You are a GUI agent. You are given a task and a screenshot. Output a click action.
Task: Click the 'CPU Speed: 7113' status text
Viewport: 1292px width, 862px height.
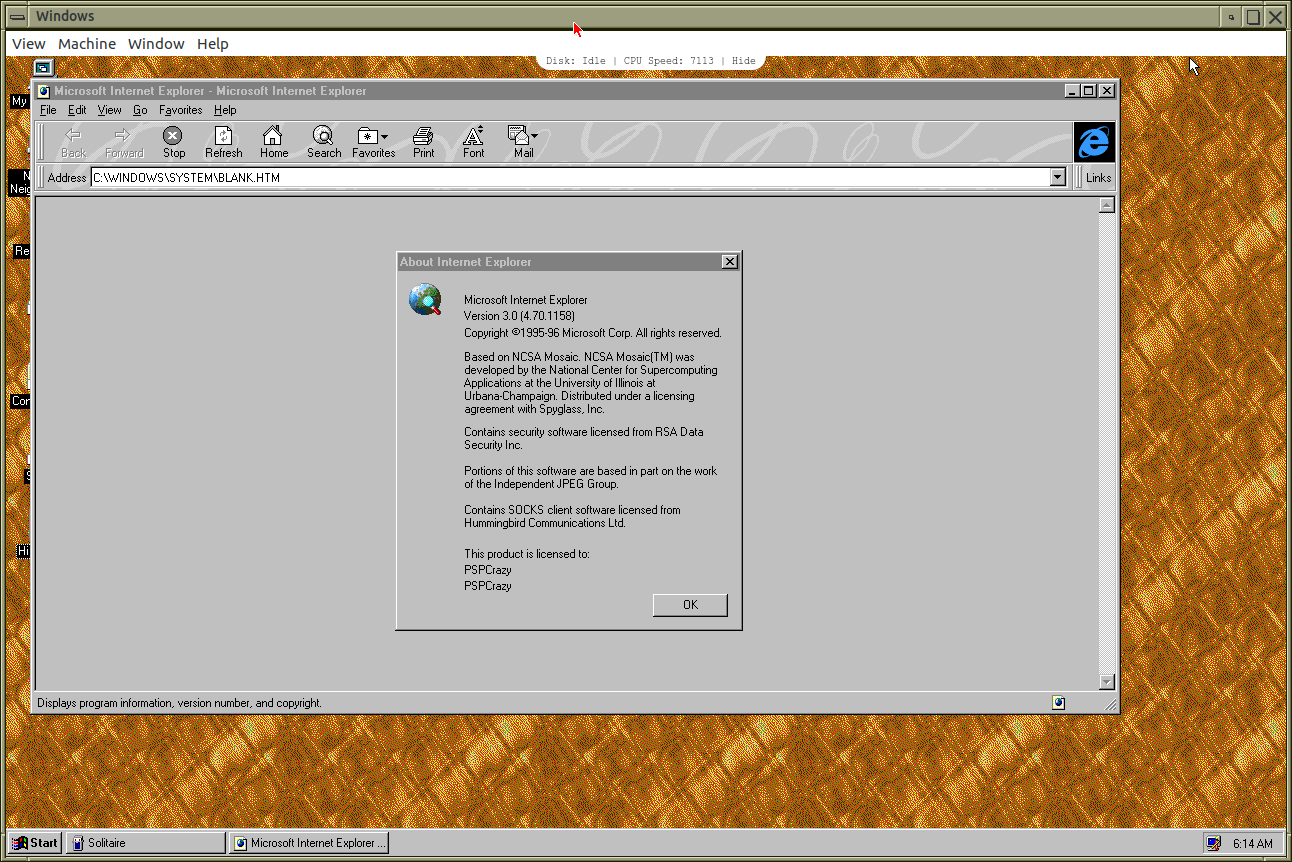pyautogui.click(x=669, y=61)
